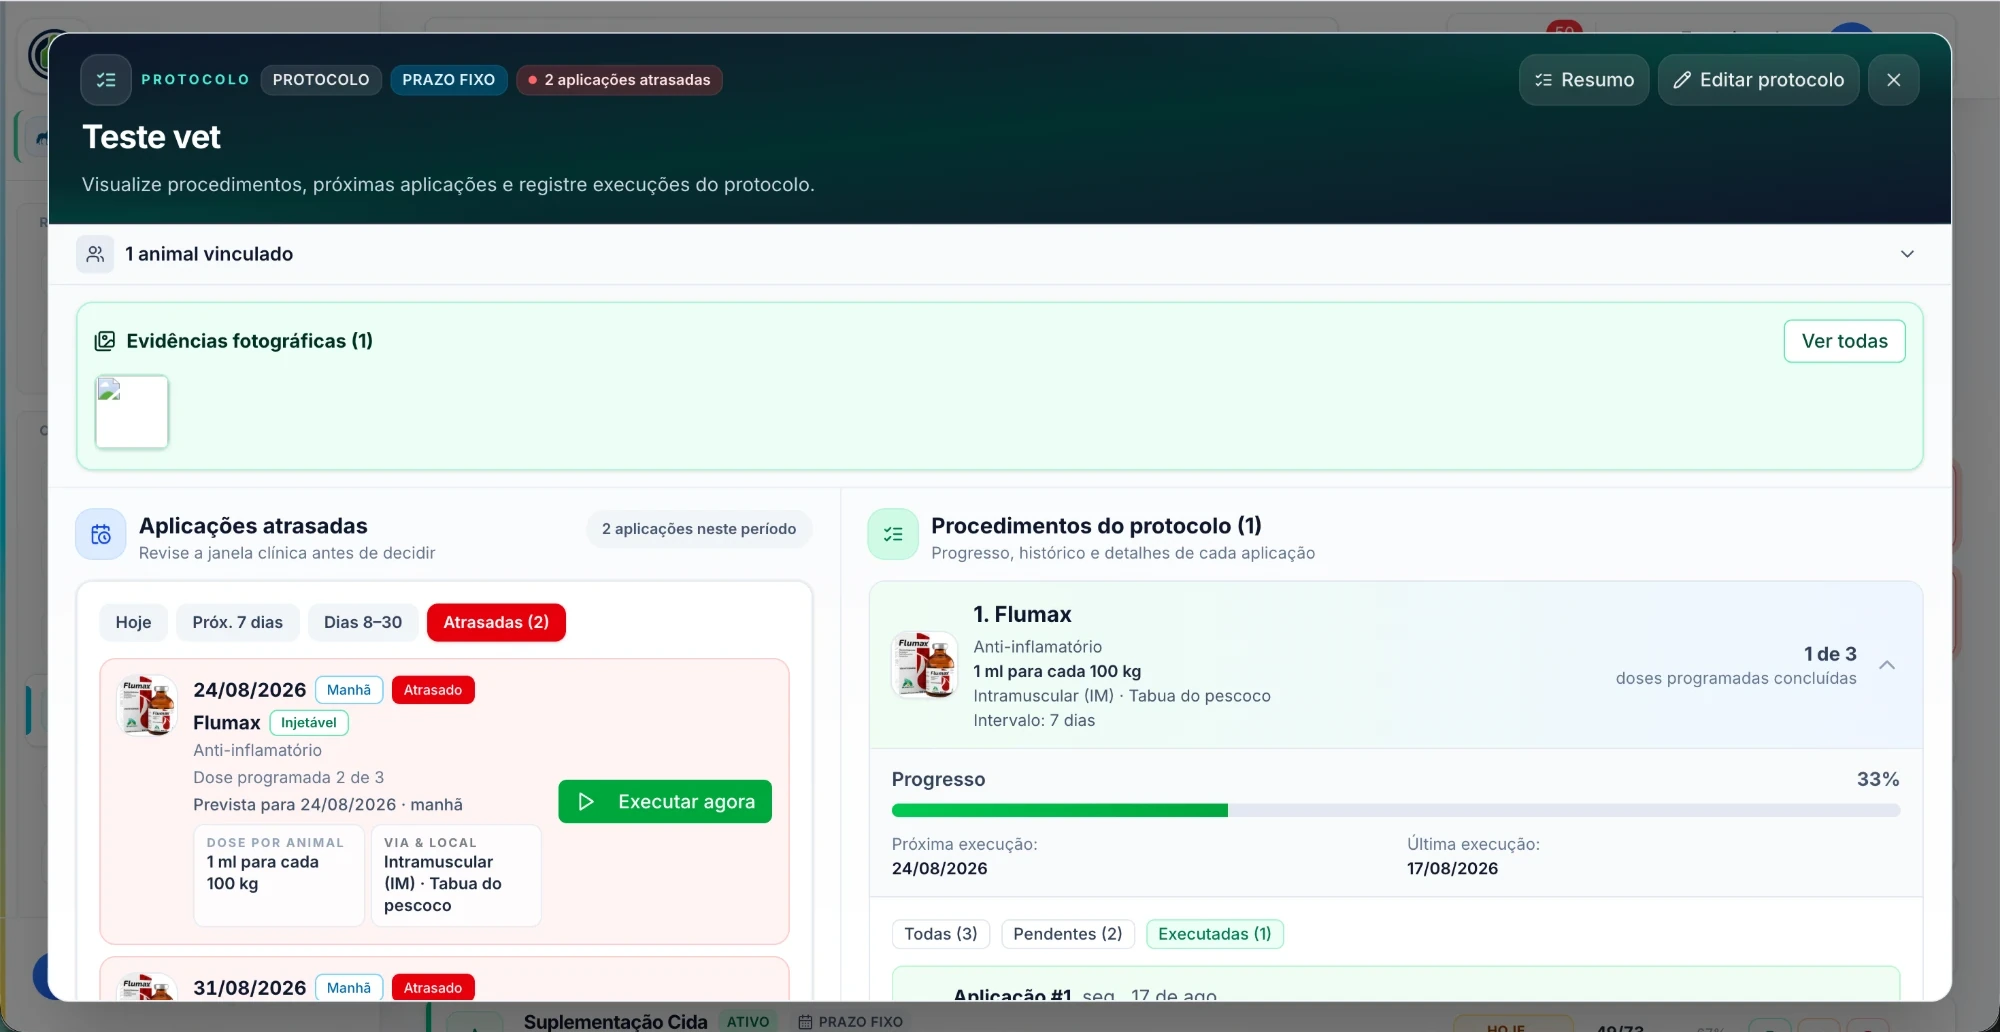Close the protocol dialog with X
Screen dimensions: 2000x1032
pos(1893,80)
